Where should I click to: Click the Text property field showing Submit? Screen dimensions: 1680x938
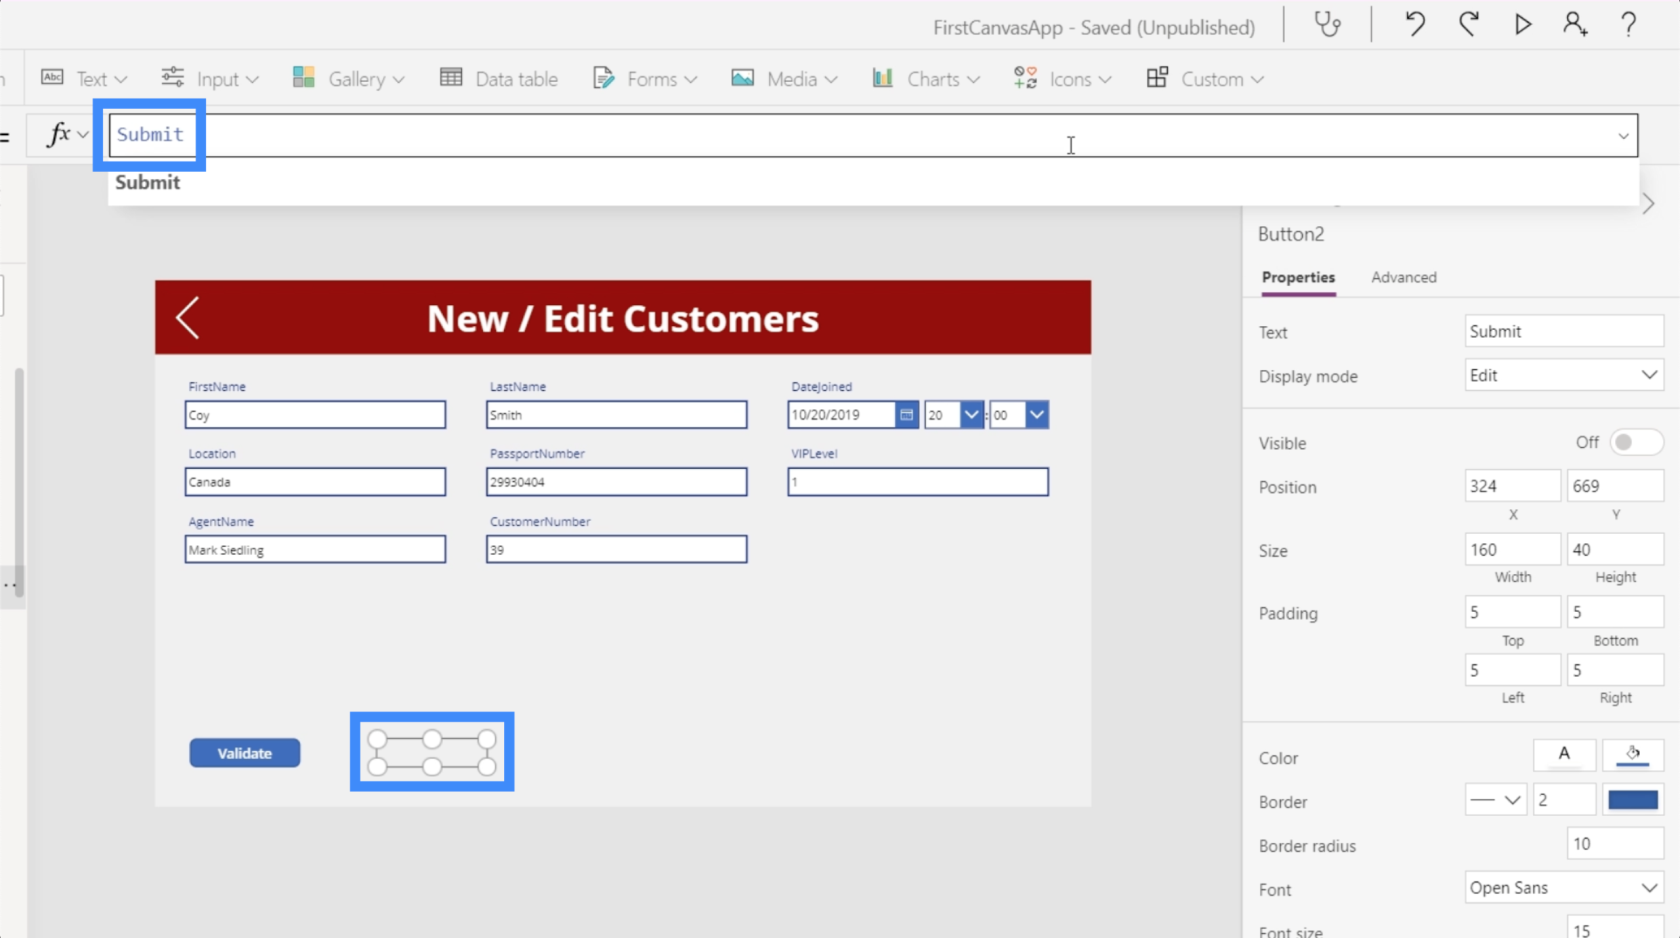click(x=1564, y=331)
